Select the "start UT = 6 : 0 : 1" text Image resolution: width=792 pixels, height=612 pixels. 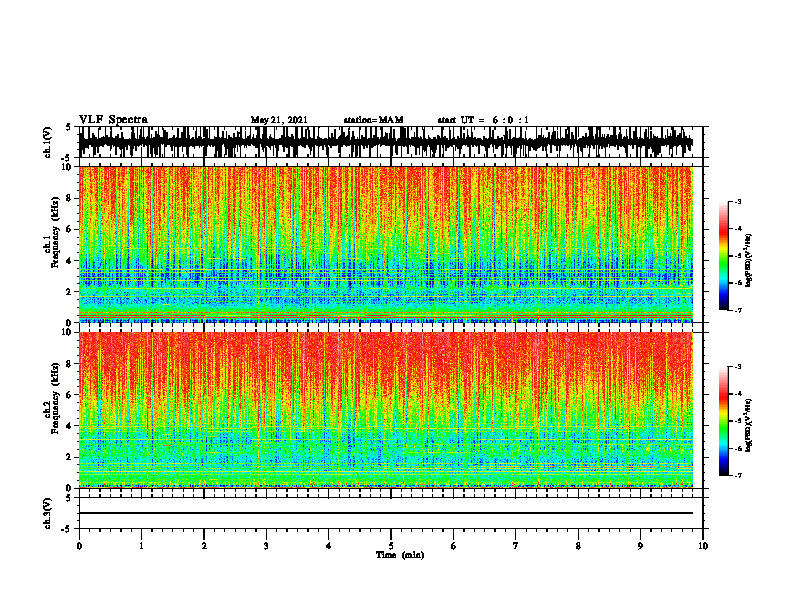click(x=483, y=120)
